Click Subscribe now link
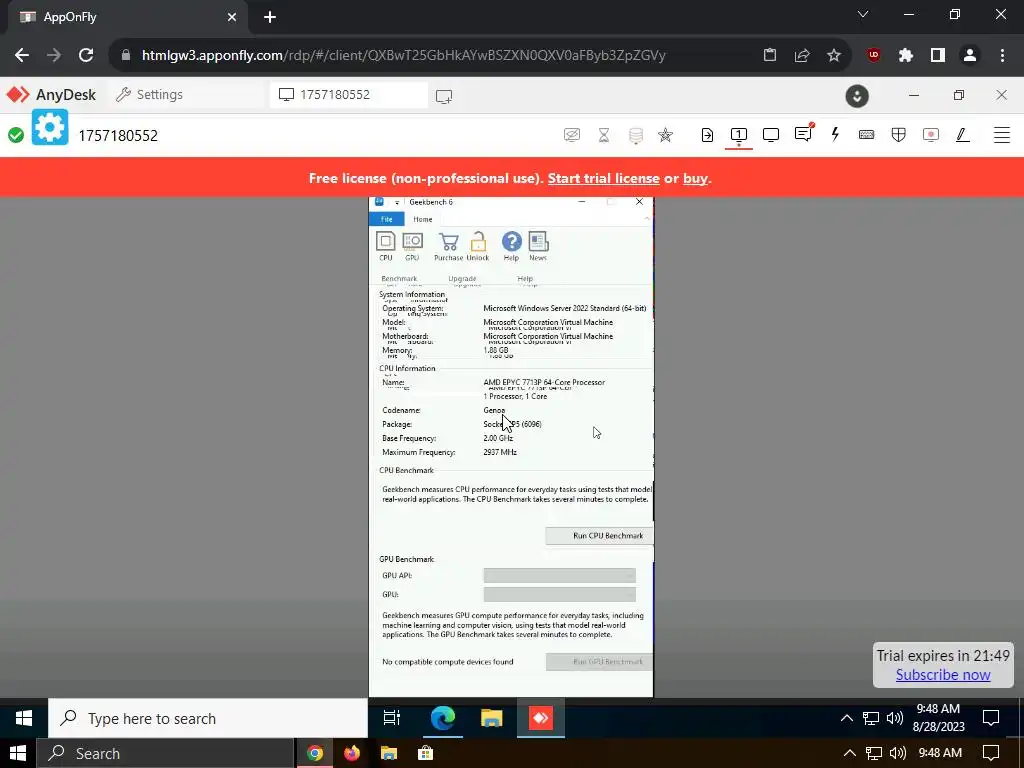Viewport: 1024px width, 768px height. point(943,675)
